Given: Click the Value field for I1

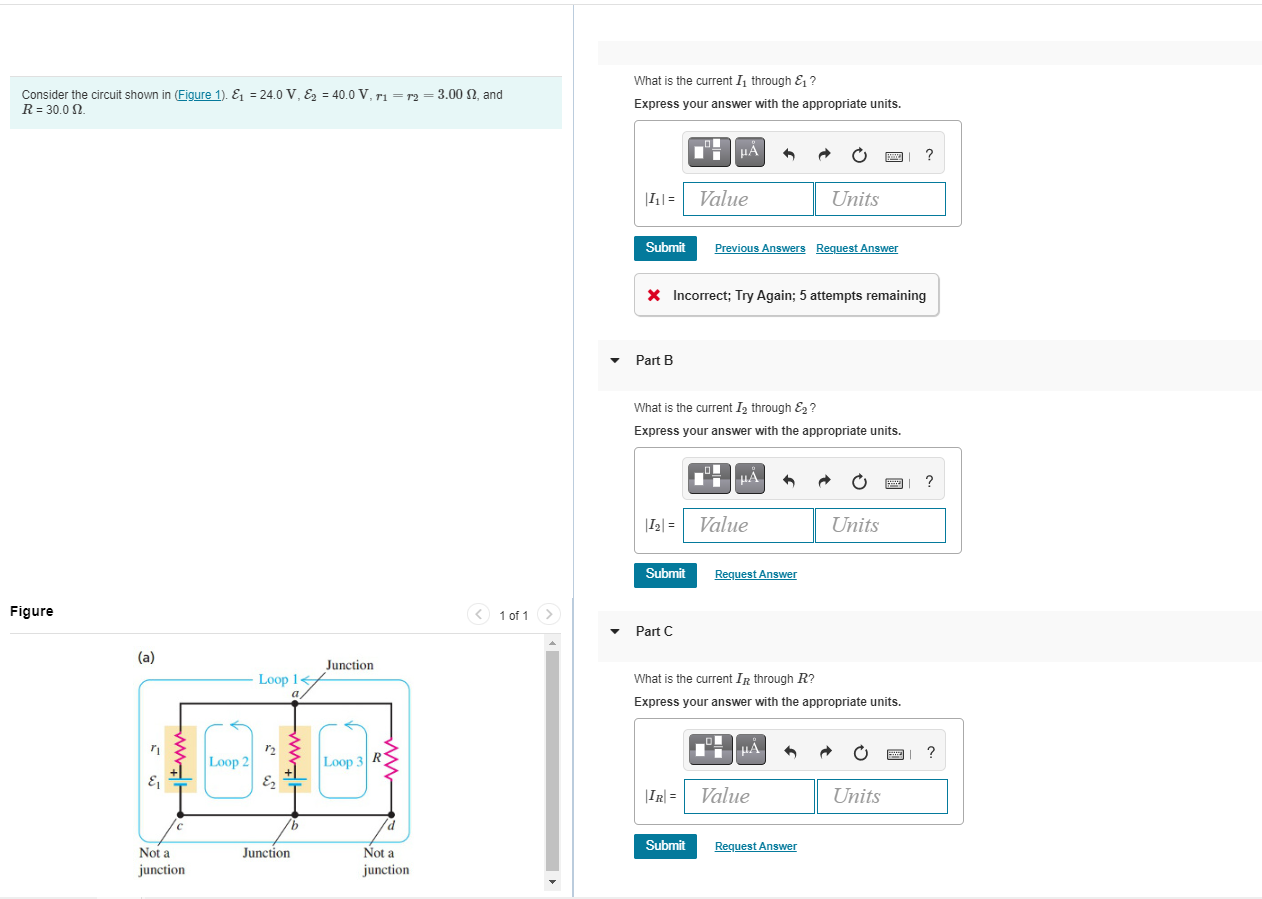Looking at the screenshot, I should click(749, 199).
